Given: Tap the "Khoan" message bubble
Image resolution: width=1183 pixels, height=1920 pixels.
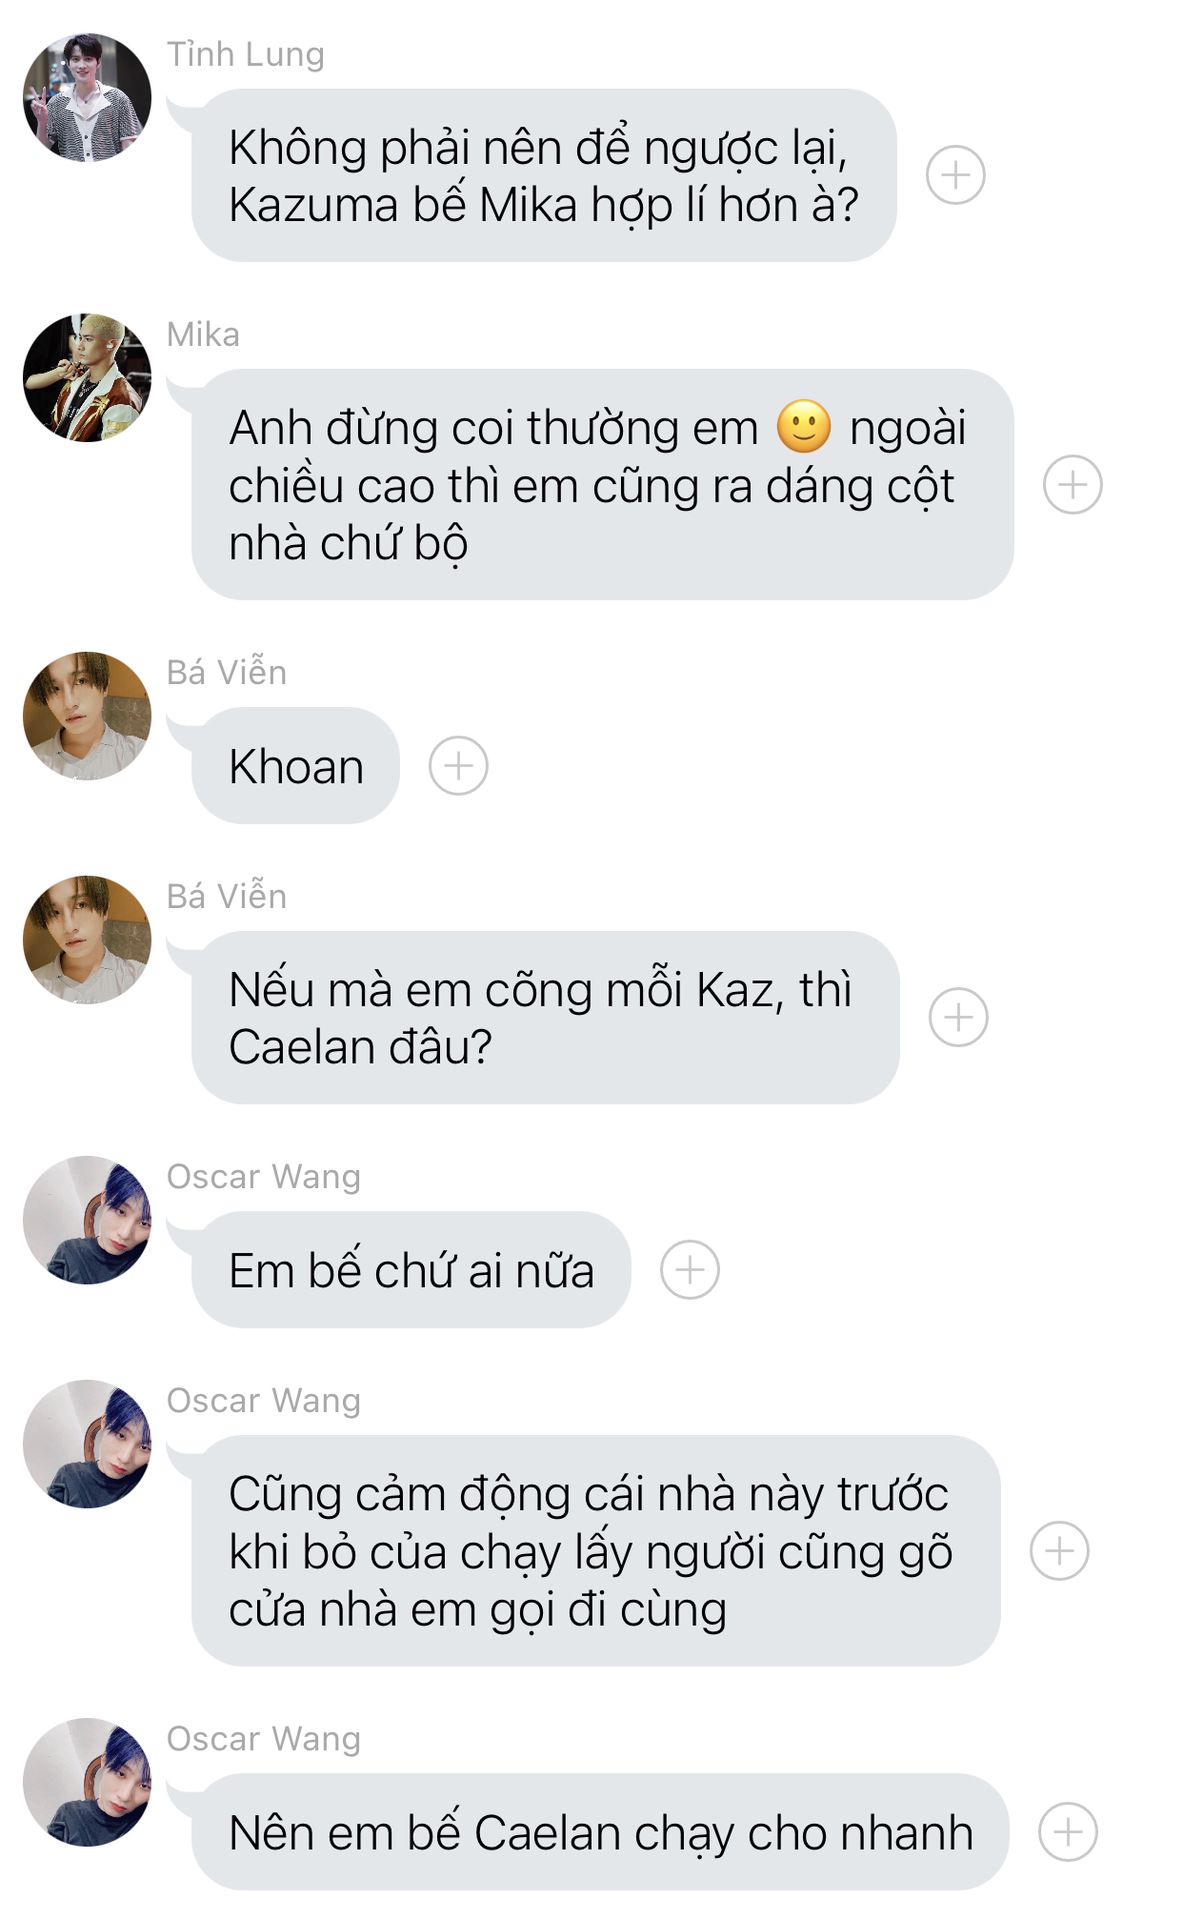Looking at the screenshot, I should (x=295, y=766).
